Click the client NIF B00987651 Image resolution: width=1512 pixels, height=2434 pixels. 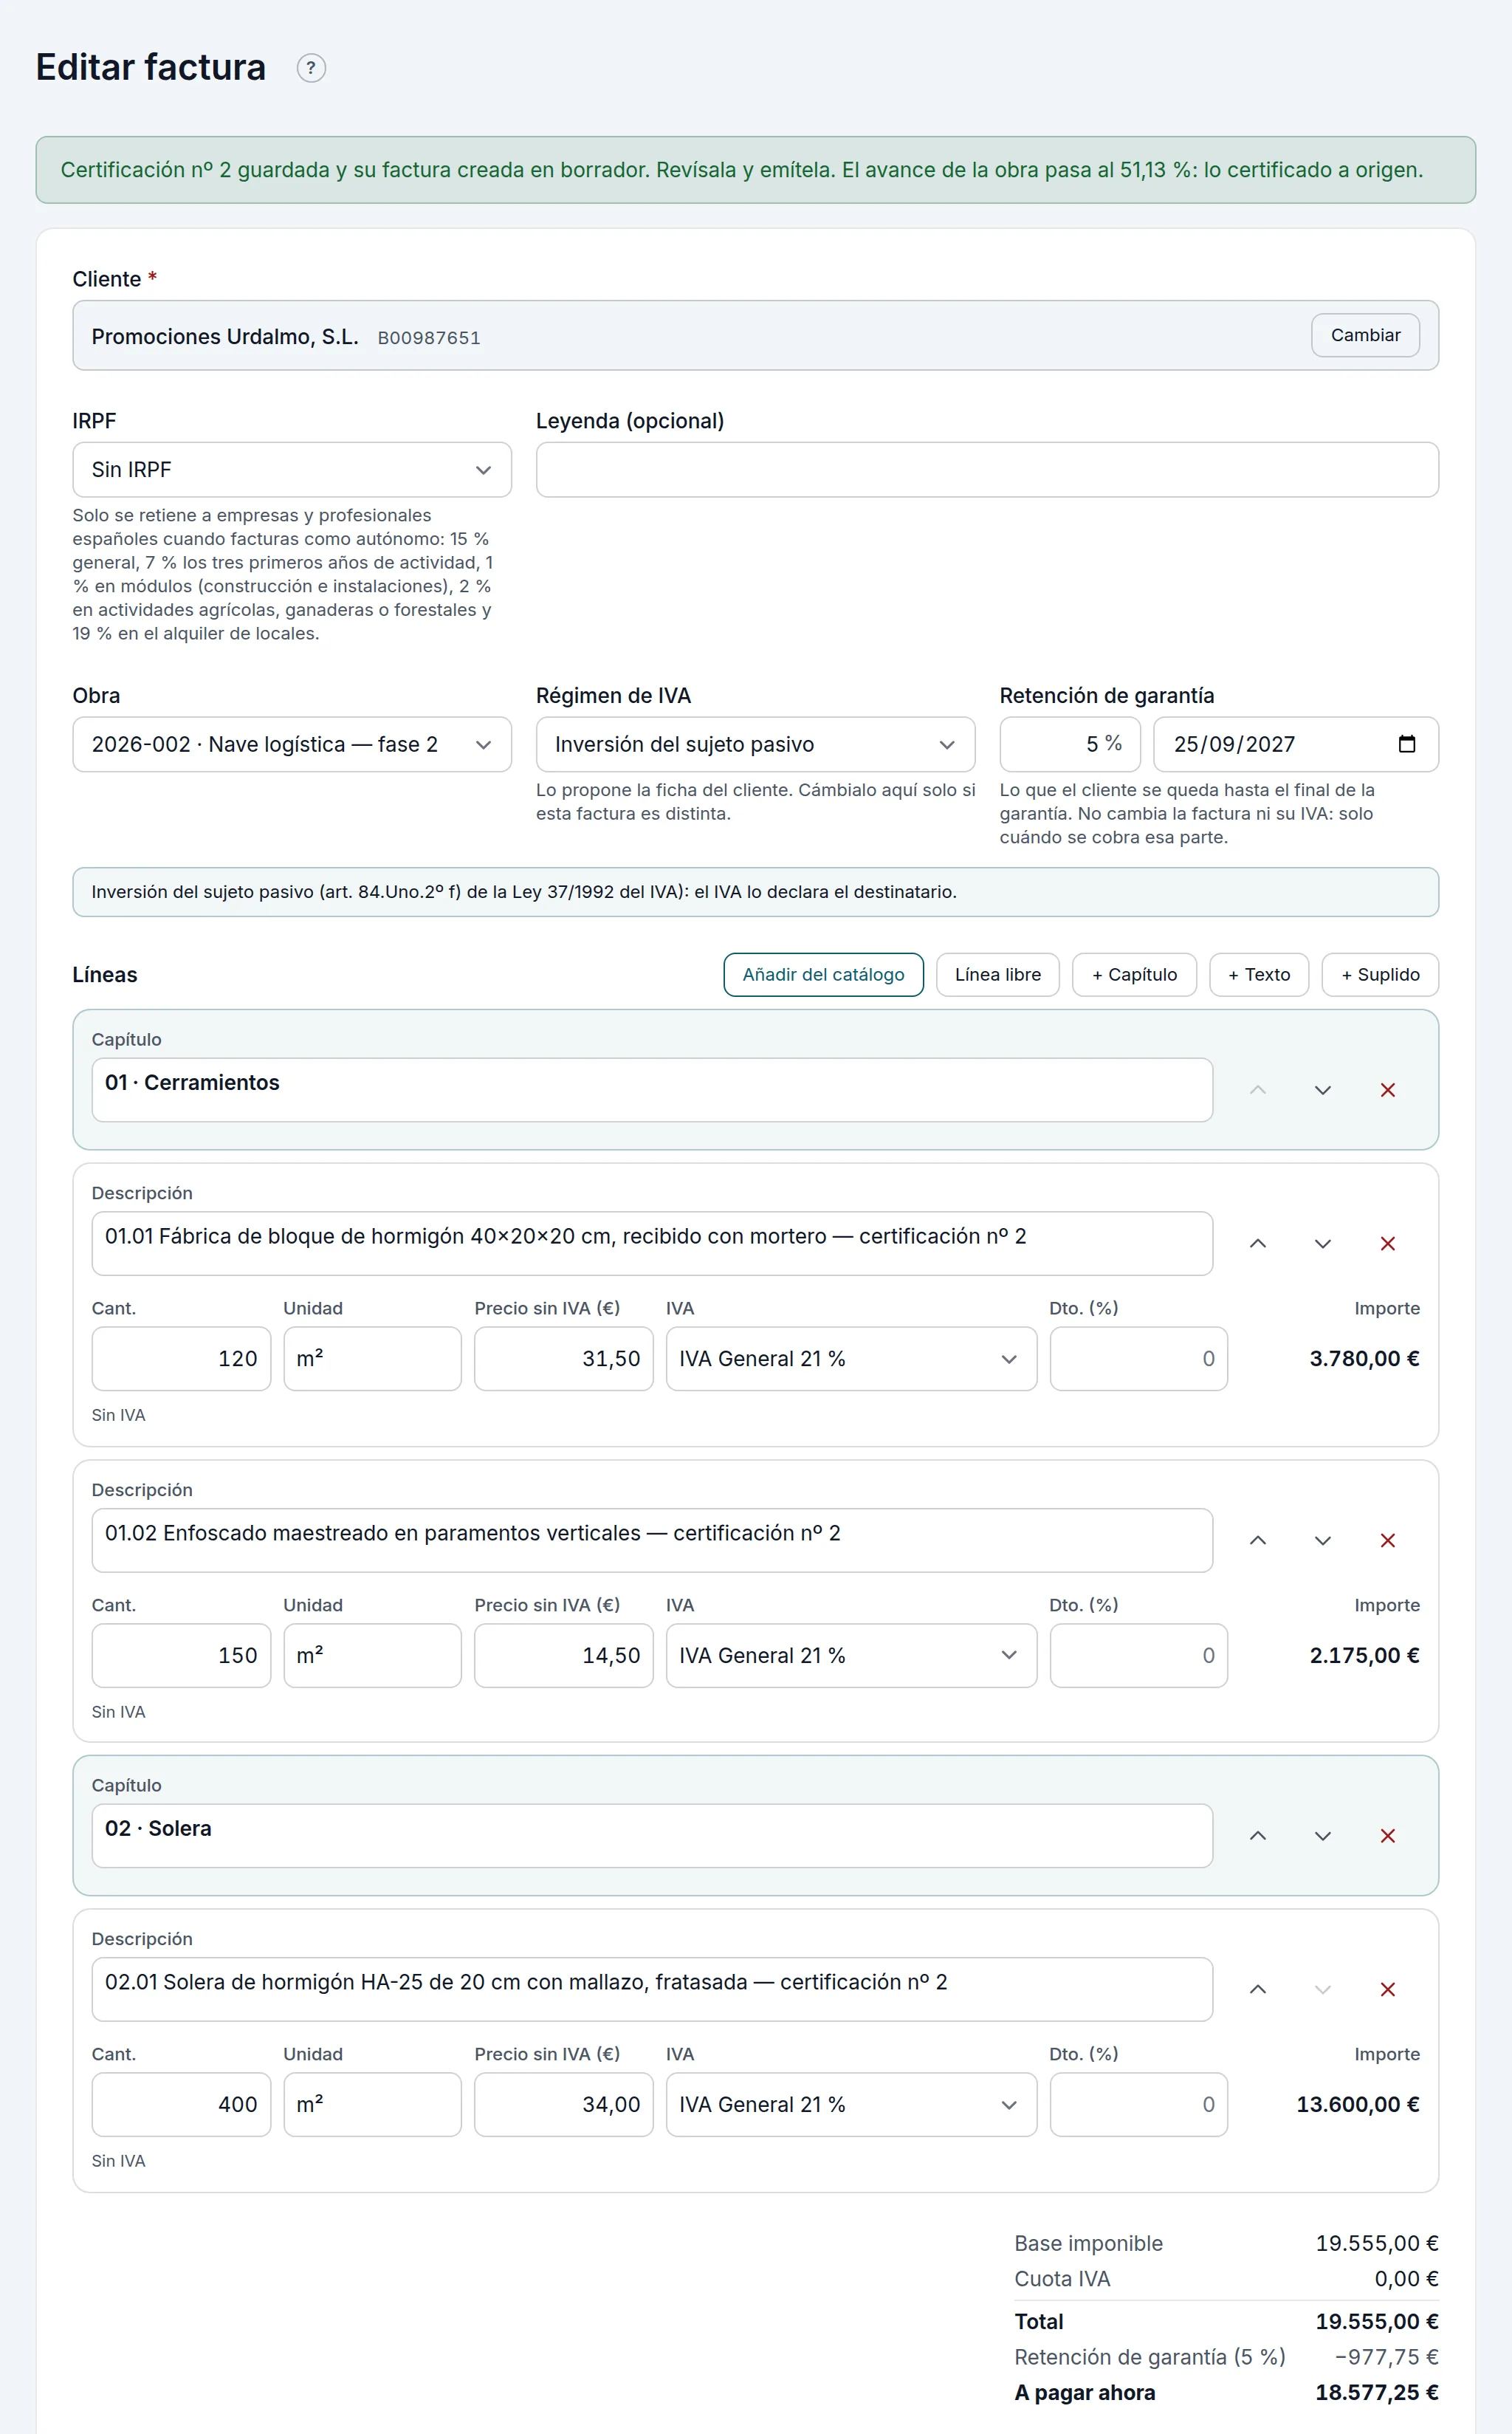click(x=429, y=338)
